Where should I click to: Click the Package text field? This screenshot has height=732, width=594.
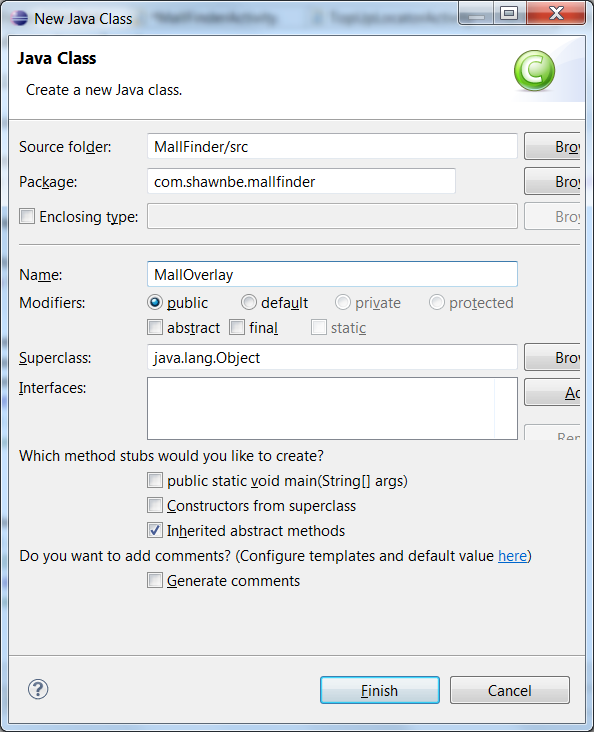click(x=301, y=181)
